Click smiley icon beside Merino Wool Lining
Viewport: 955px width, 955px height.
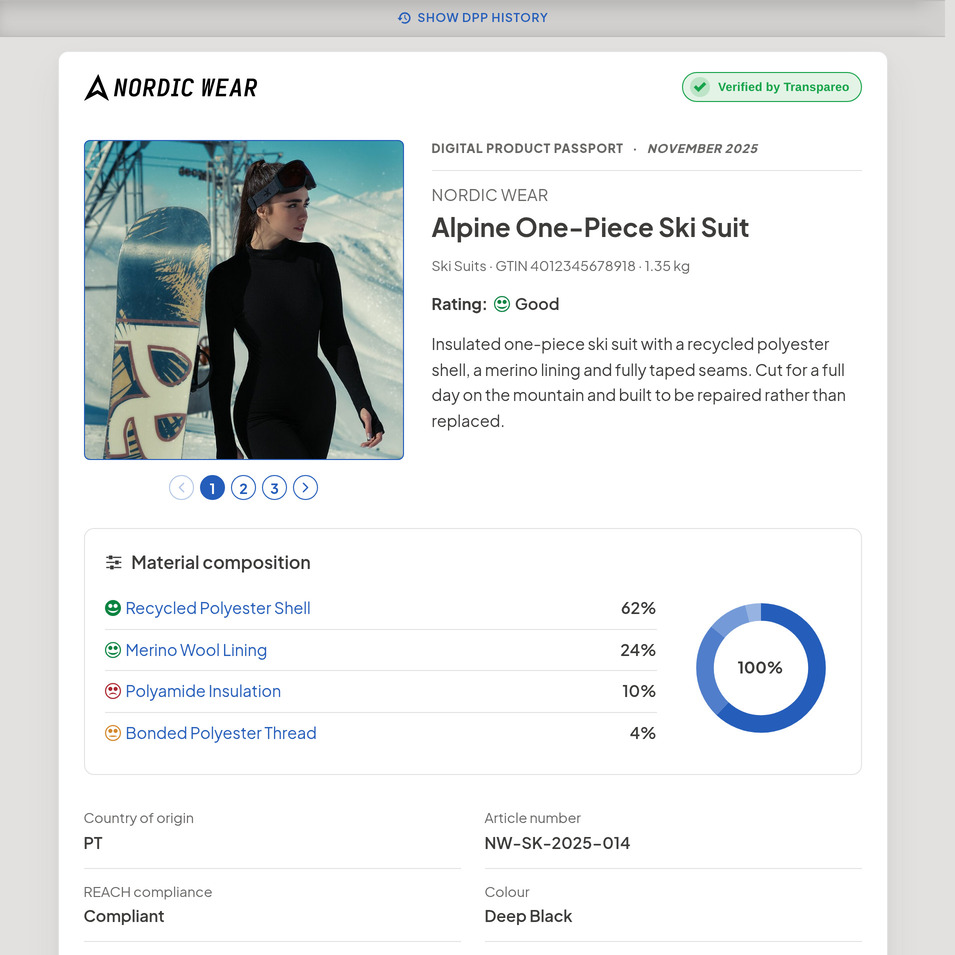point(113,650)
